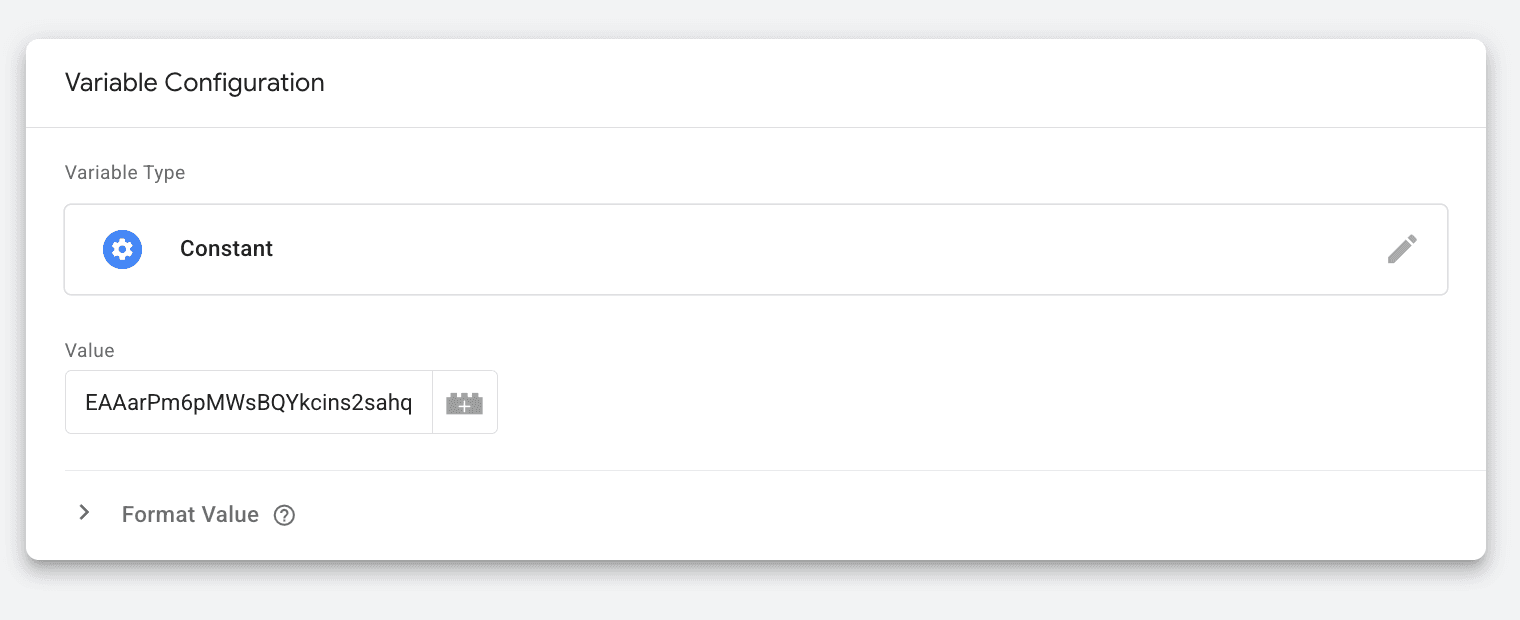Click the Variable Type label area
The height and width of the screenshot is (620, 1520).
(124, 172)
